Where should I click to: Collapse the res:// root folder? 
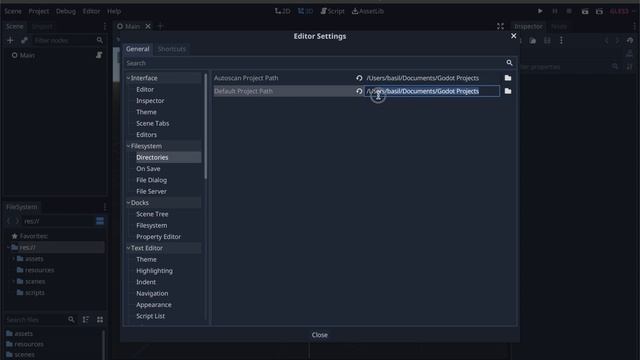8,247
